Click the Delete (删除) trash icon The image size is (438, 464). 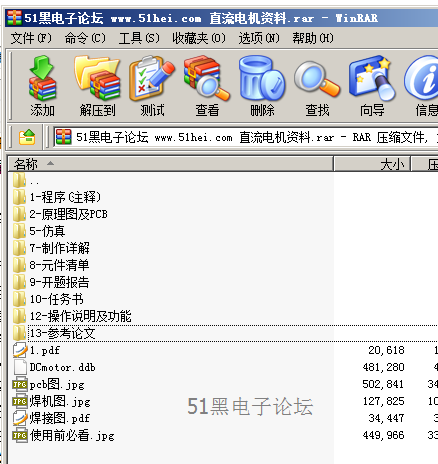click(x=262, y=86)
